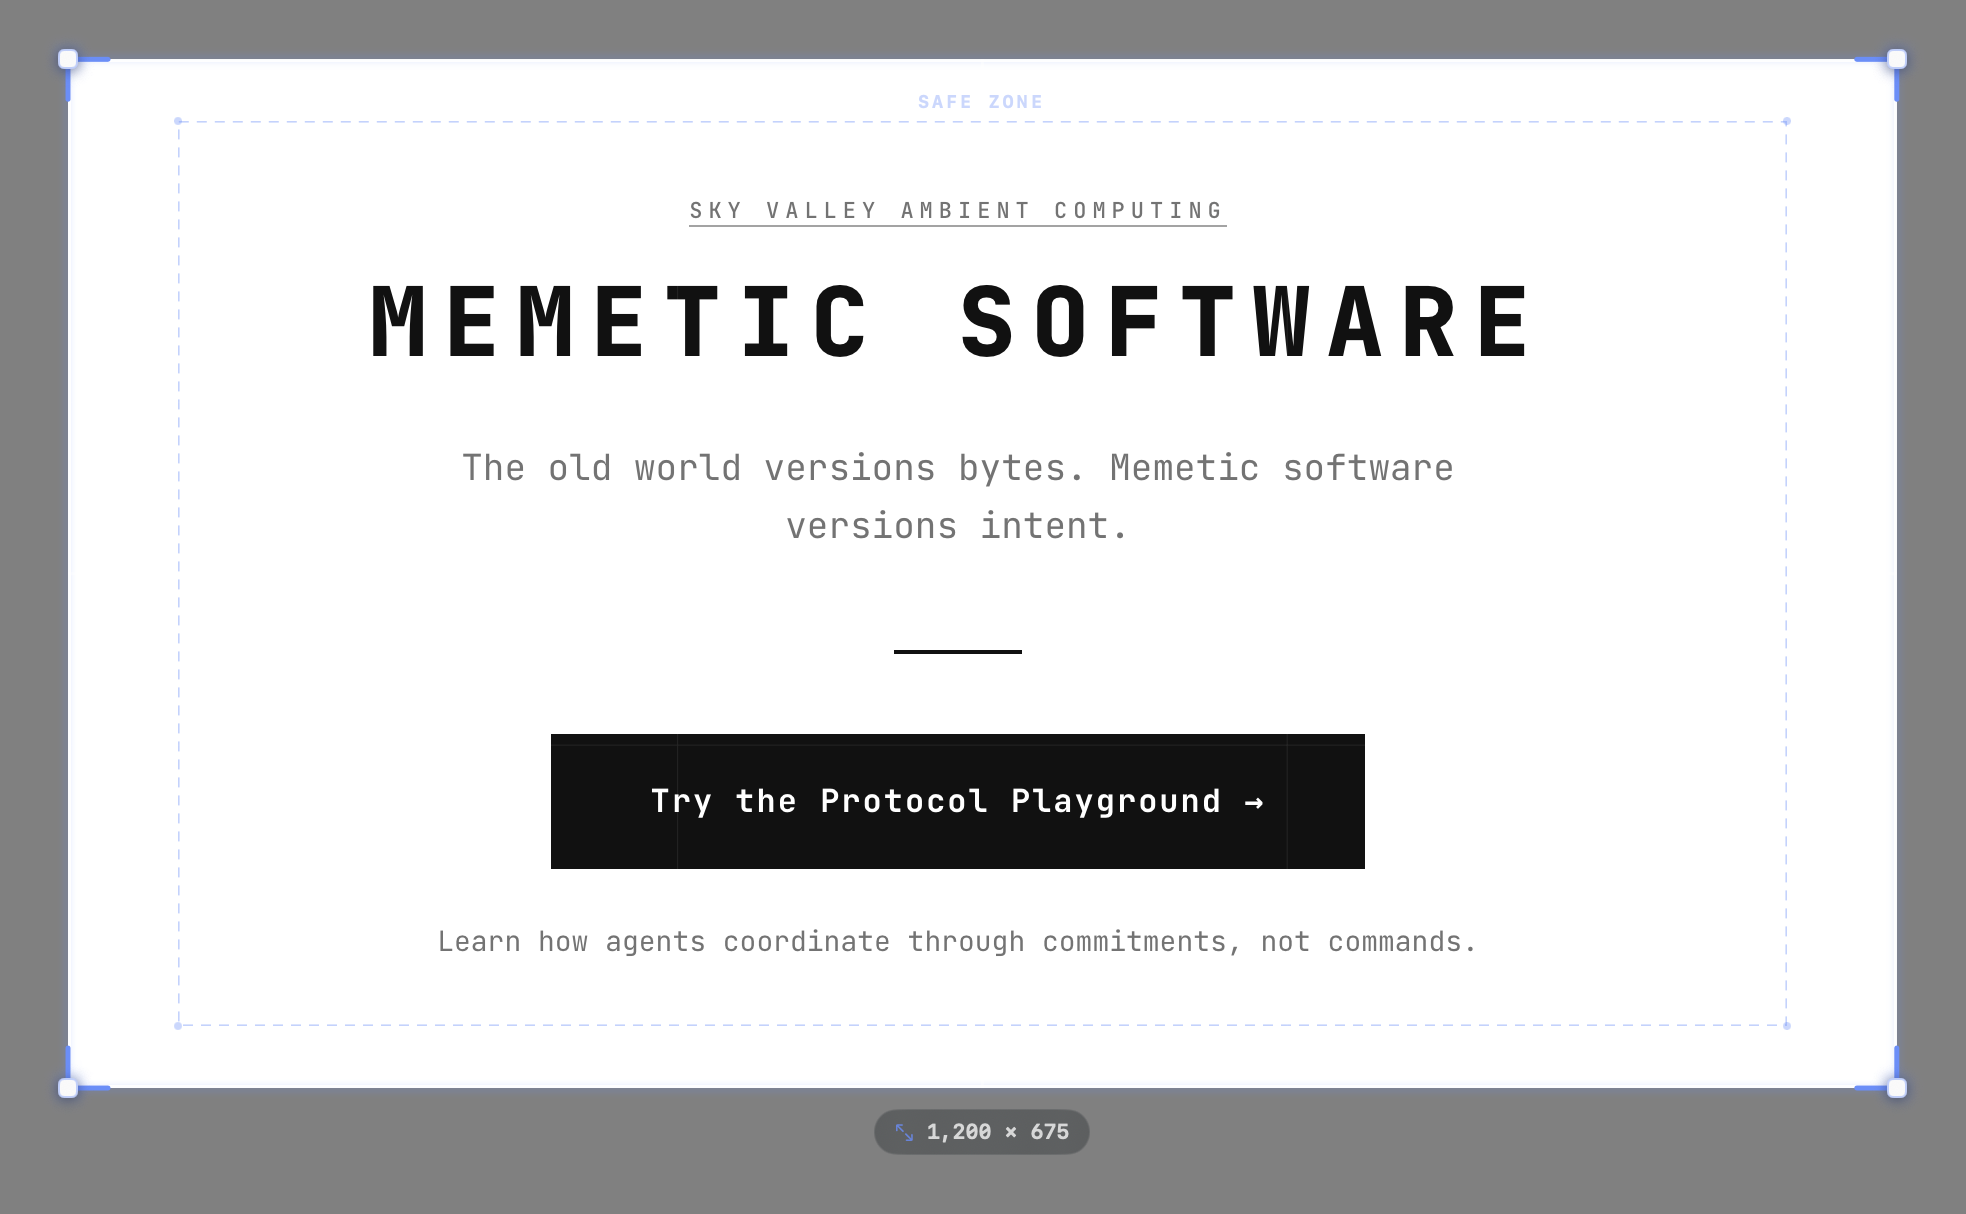Click the short black divider line
The width and height of the screenshot is (1966, 1214).
coord(957,652)
